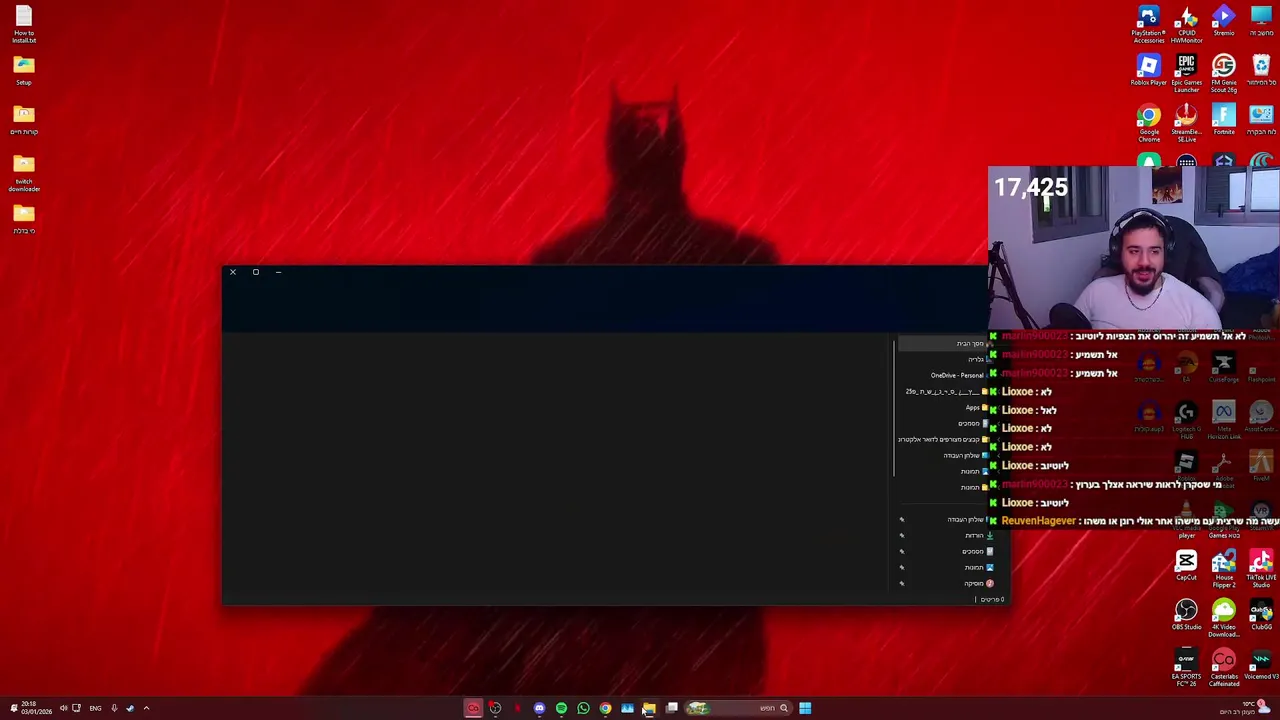Image resolution: width=1280 pixels, height=720 pixels.
Task: Open House Flipper 2 shortcut
Action: 1224,569
